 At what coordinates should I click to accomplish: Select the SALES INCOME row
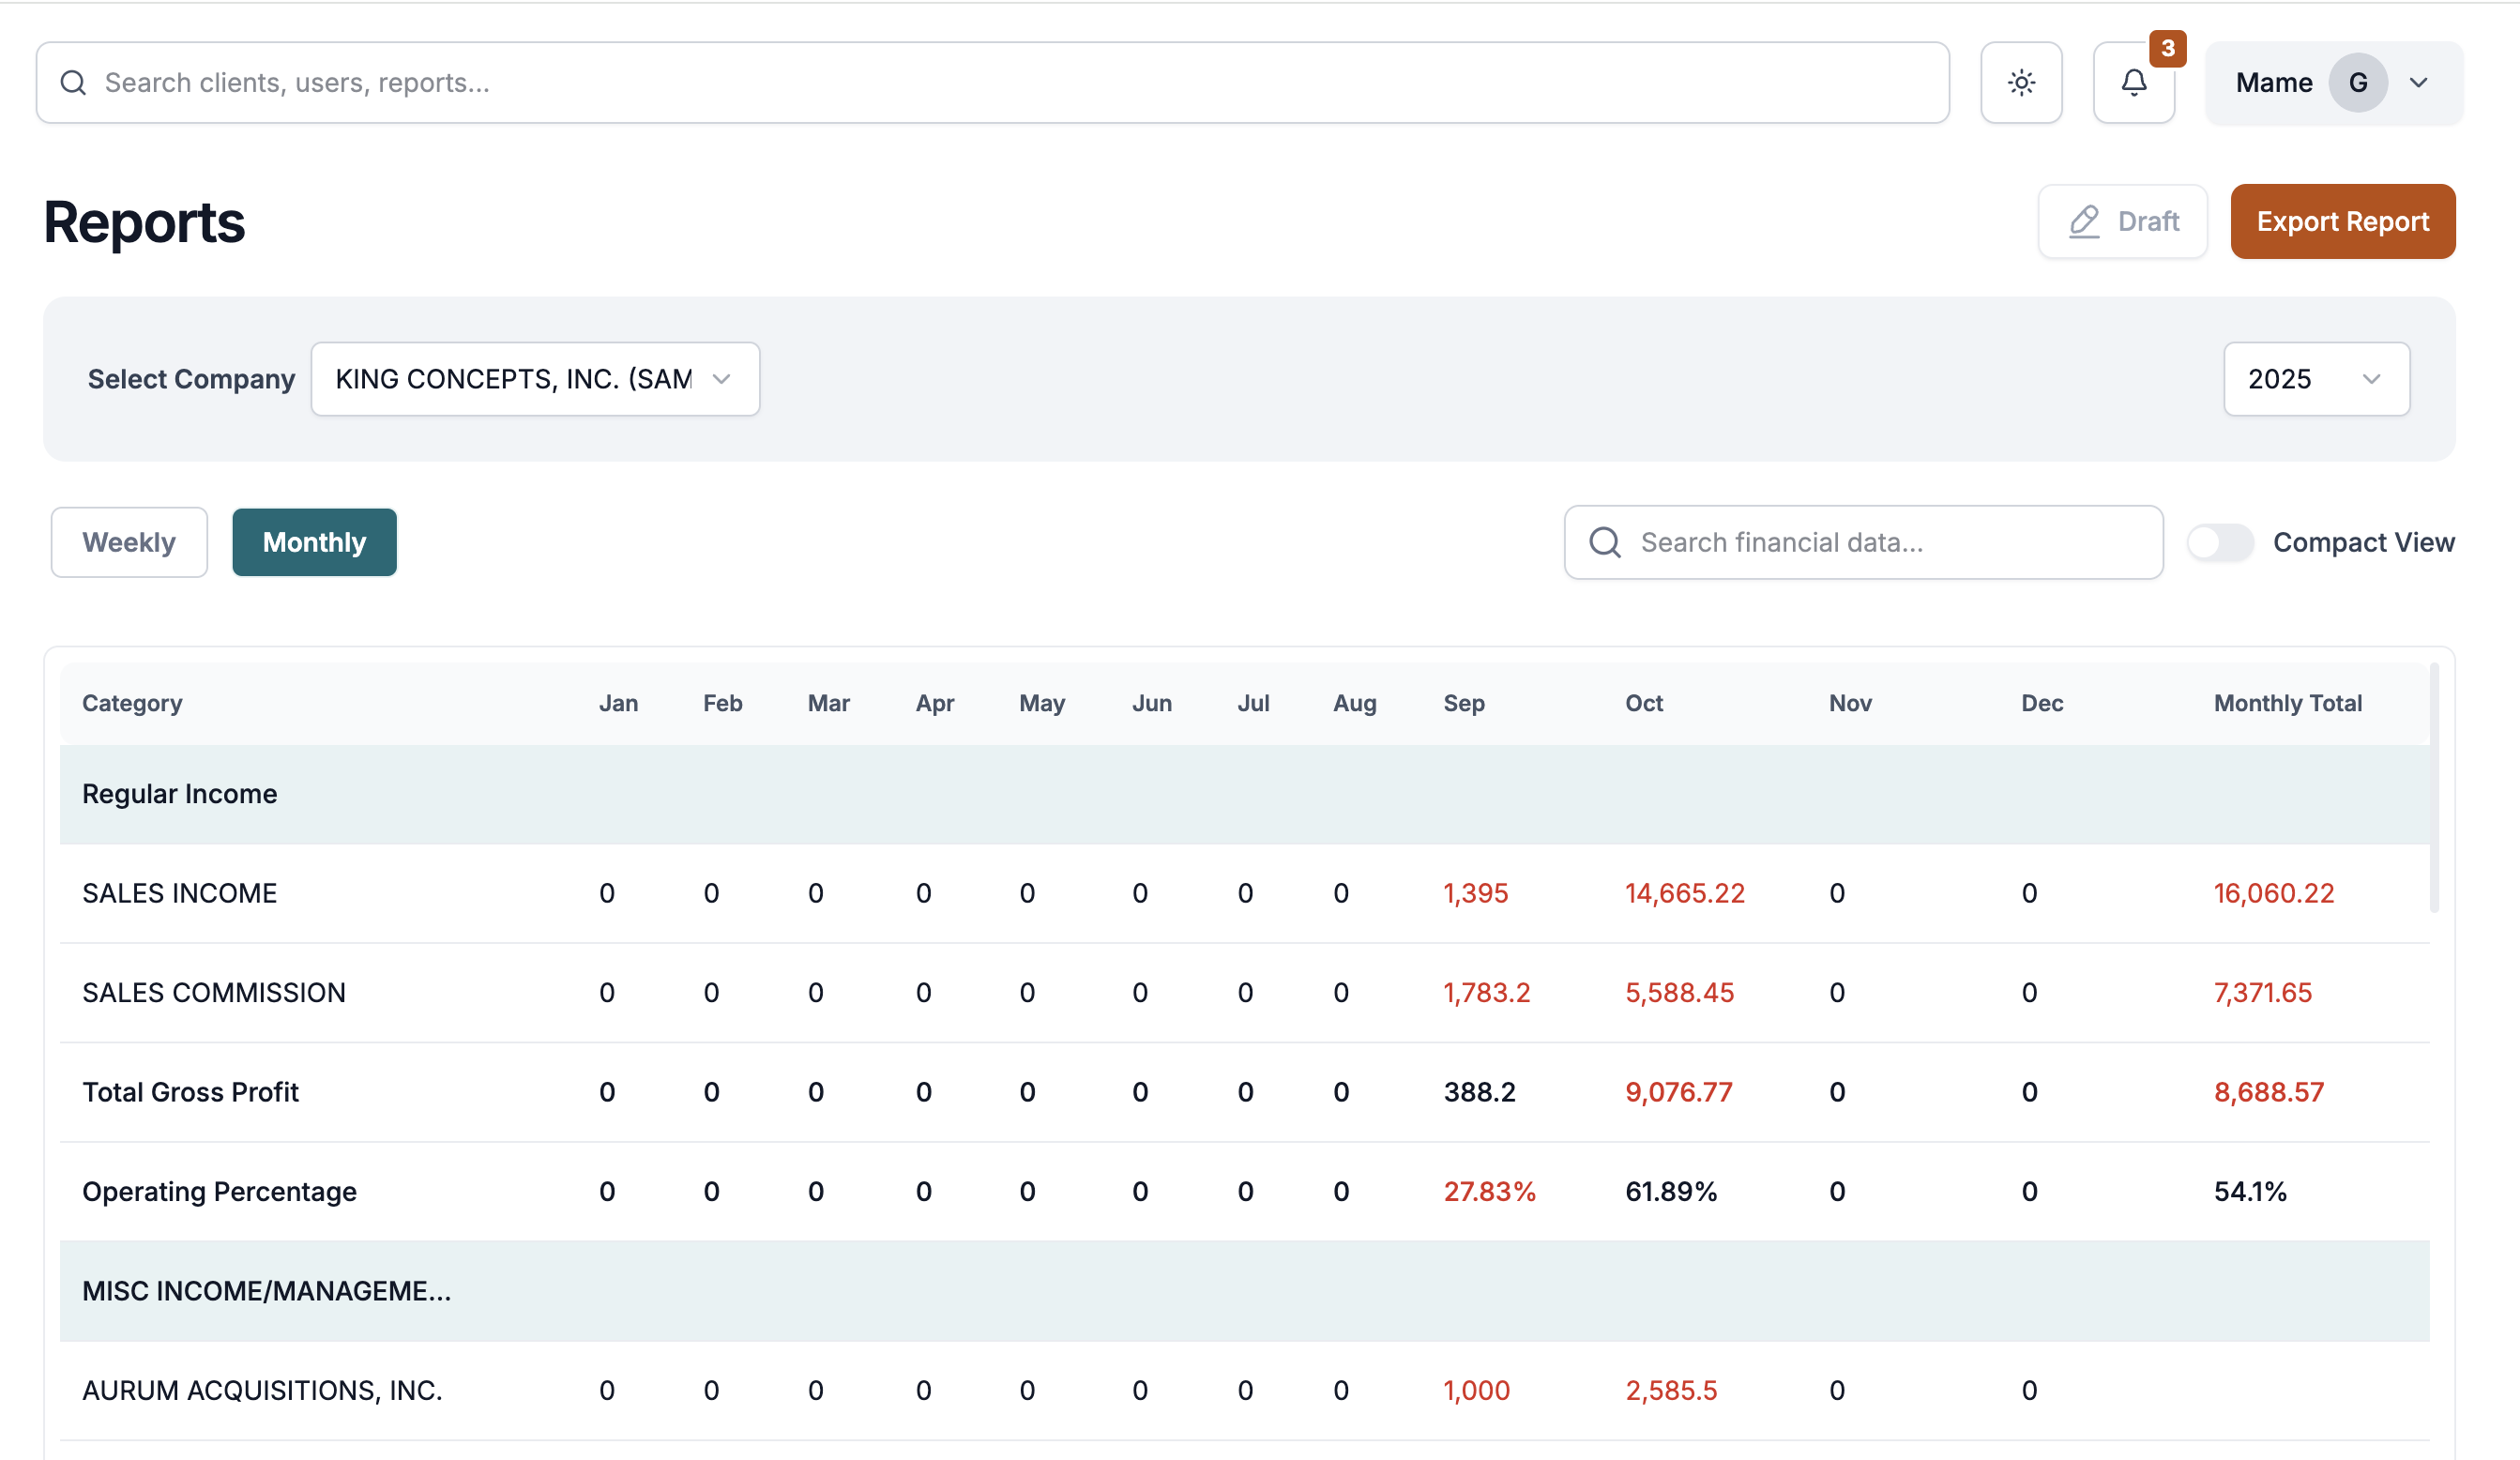(x=180, y=893)
